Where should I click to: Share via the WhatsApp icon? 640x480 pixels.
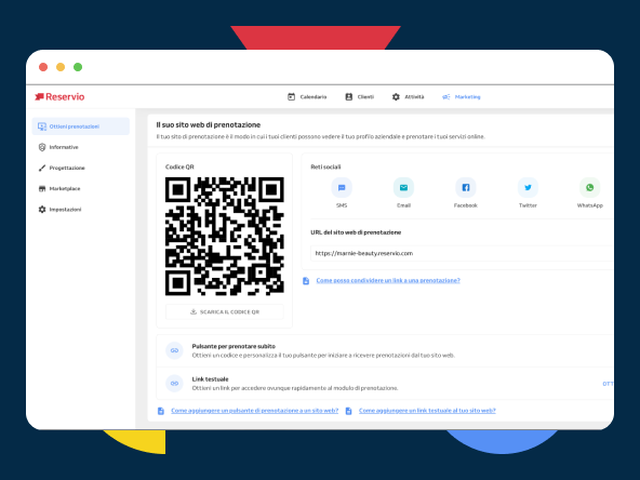[x=590, y=187]
